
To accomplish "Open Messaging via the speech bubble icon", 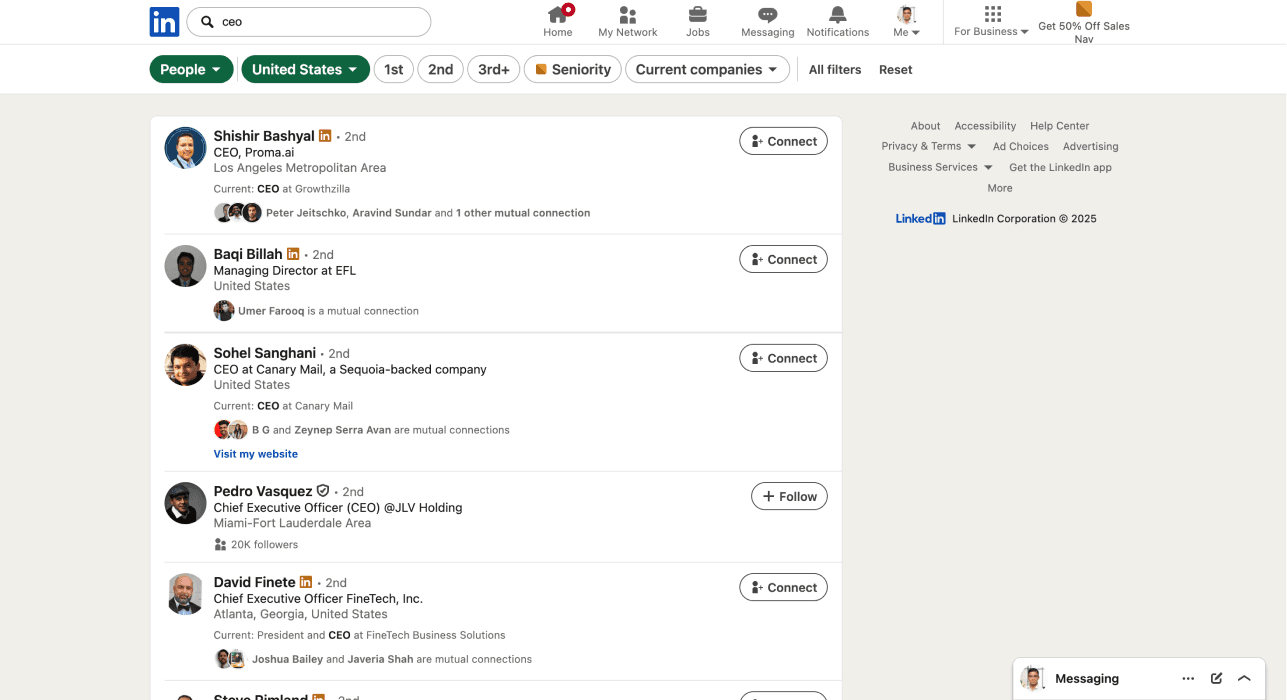I will 767,15.
